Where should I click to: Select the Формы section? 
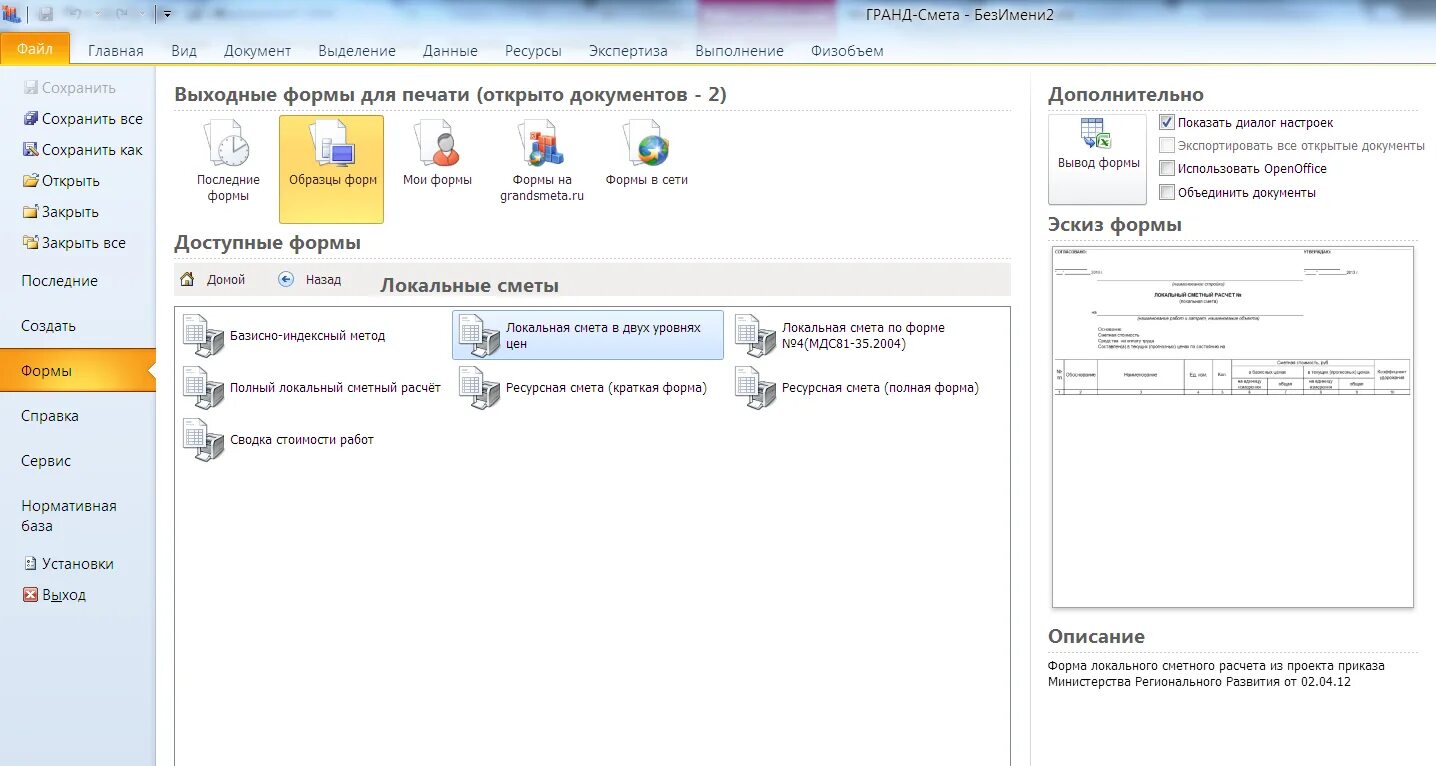pos(78,371)
